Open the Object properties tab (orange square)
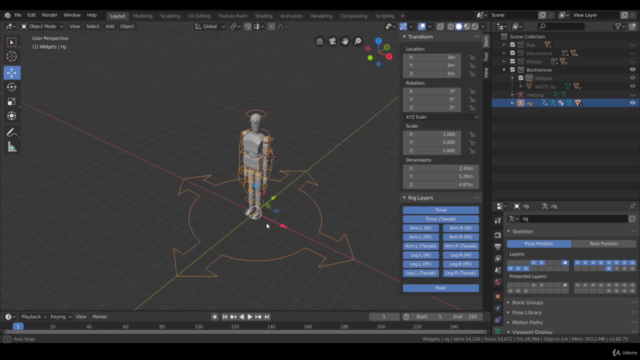 tap(498, 297)
